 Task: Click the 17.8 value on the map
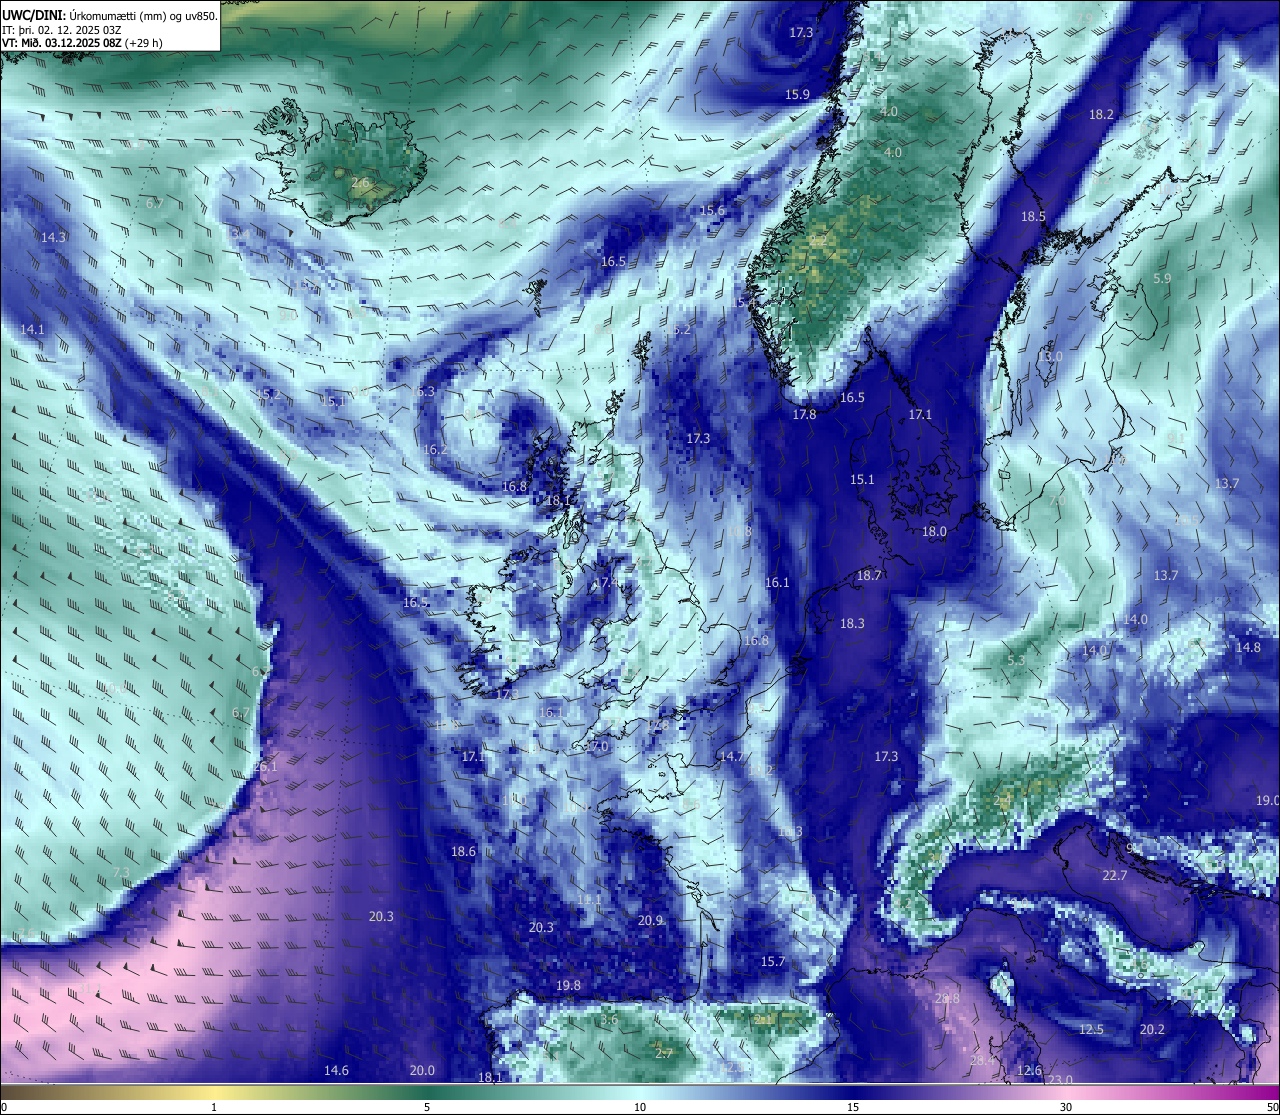(x=804, y=415)
